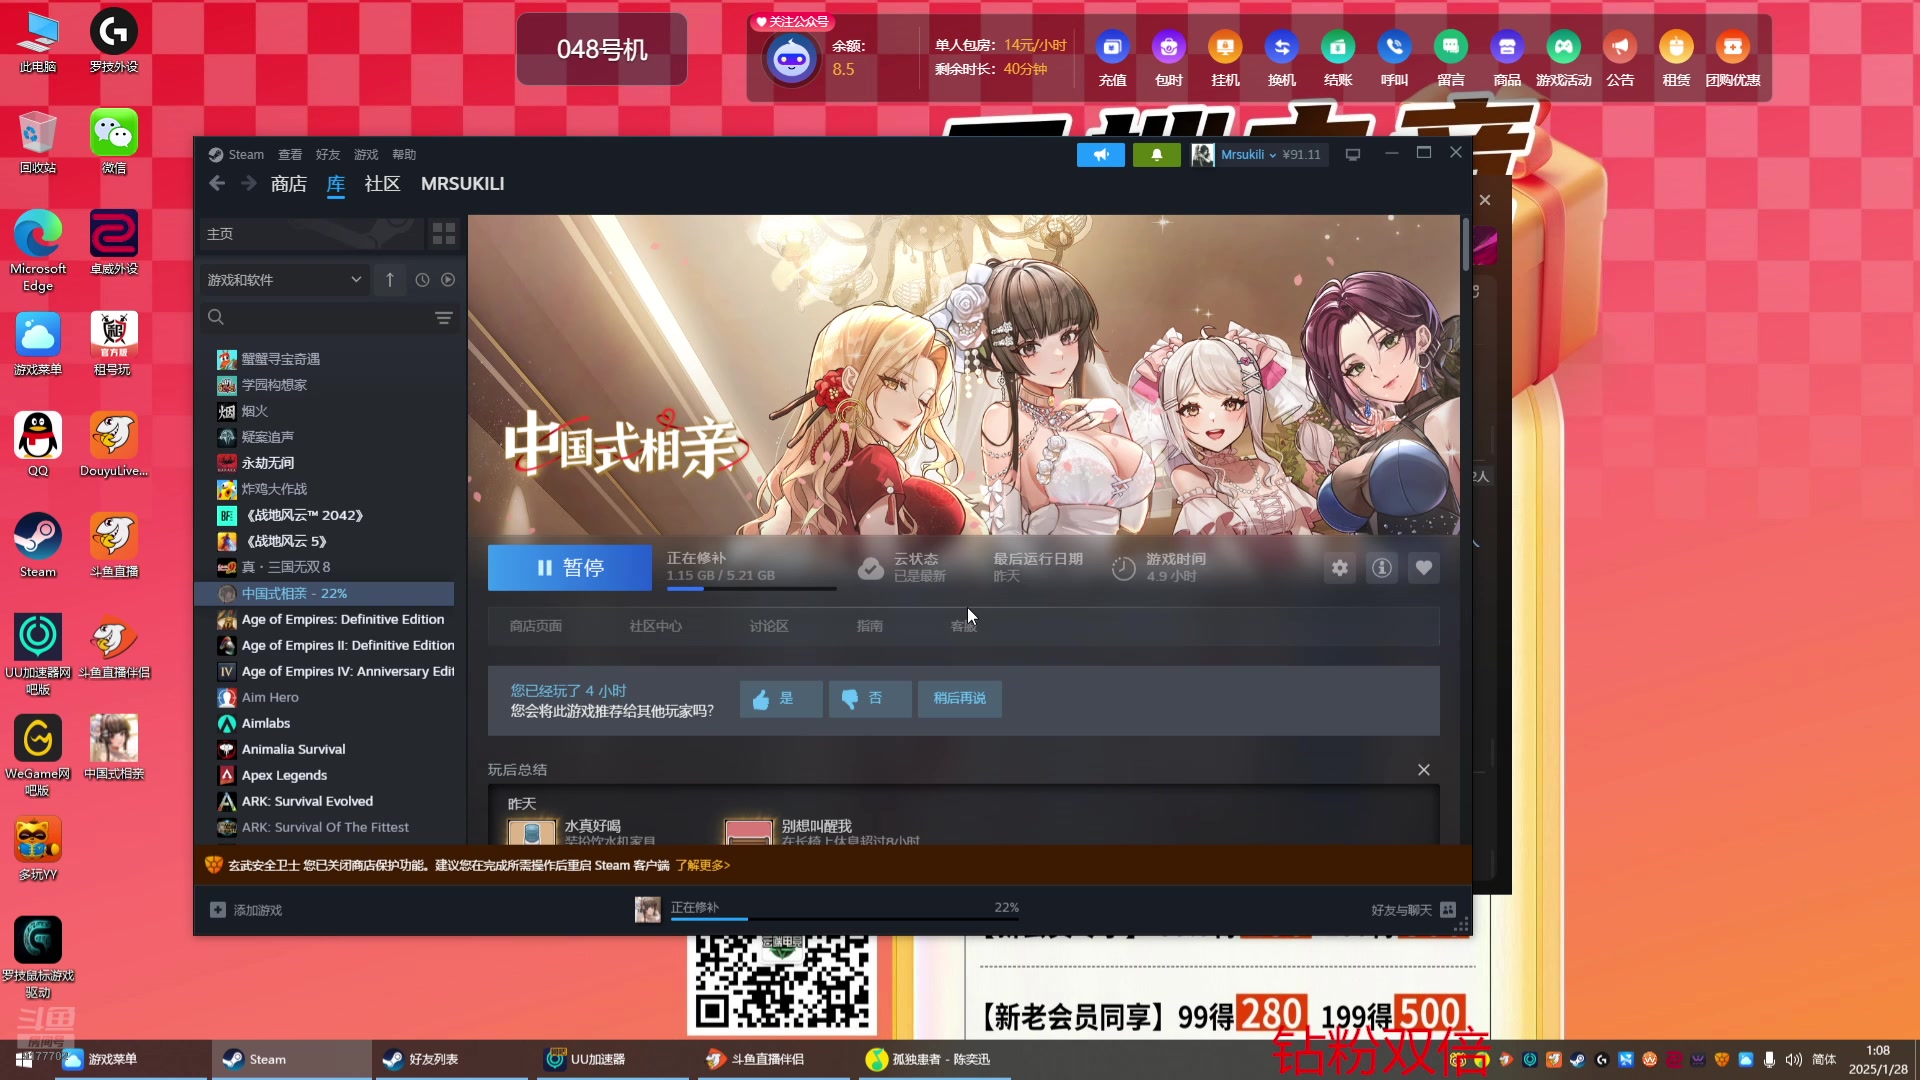Viewport: 1920px width, 1080px height.
Task: Open game info icon
Action: (x=1381, y=568)
